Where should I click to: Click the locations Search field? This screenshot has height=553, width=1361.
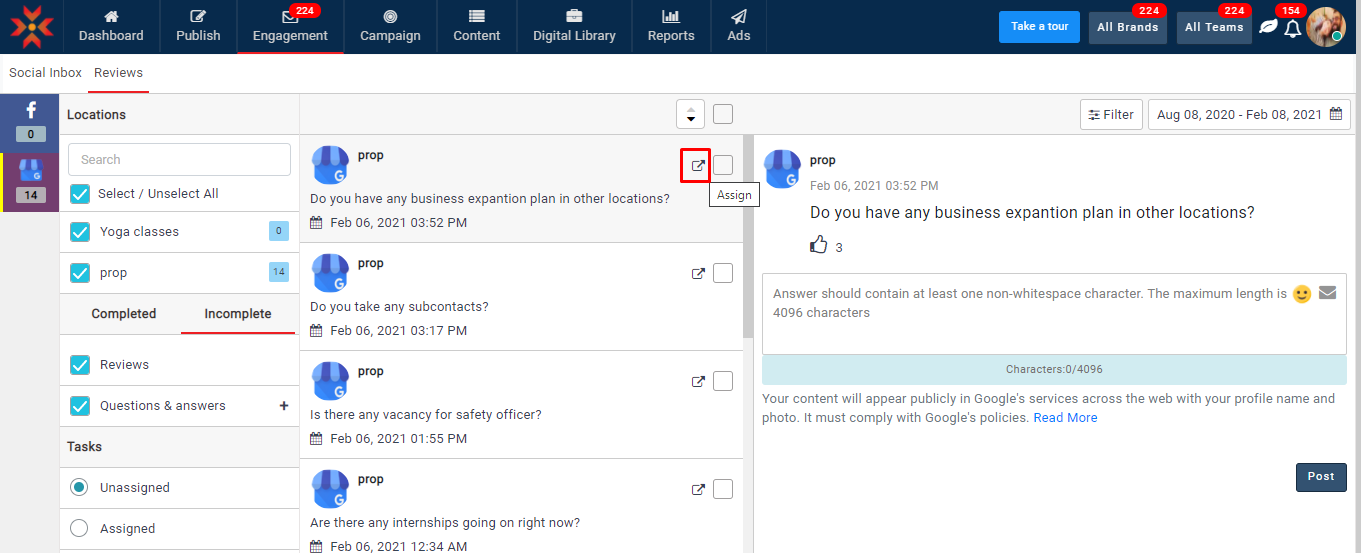point(179,160)
